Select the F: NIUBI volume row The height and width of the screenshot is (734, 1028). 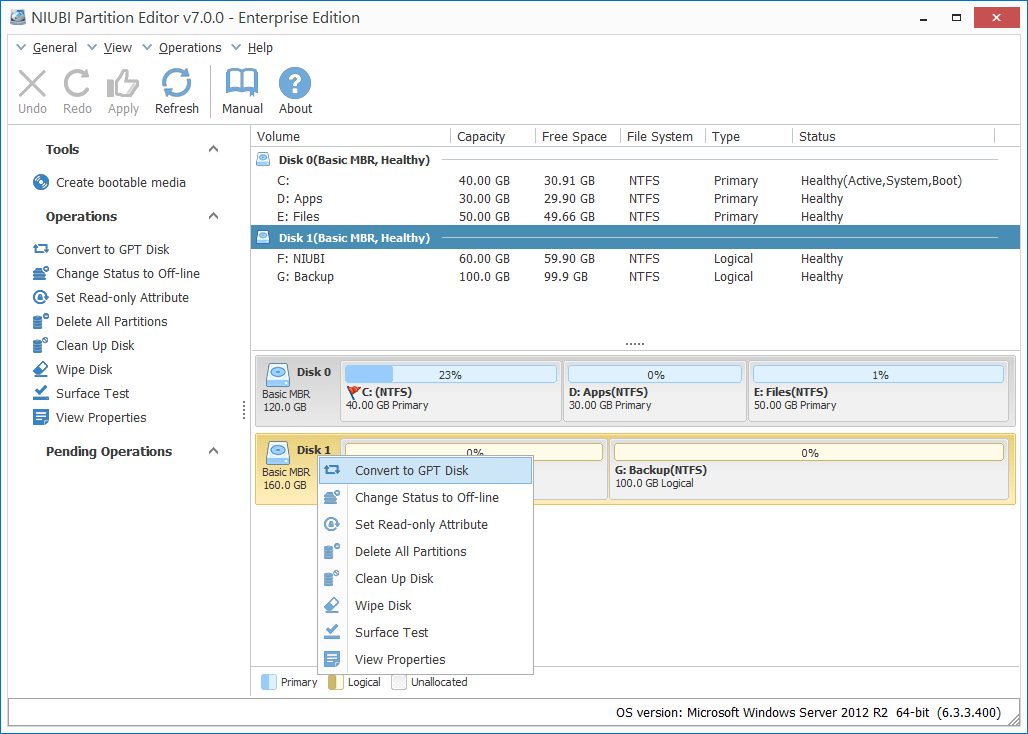635,258
